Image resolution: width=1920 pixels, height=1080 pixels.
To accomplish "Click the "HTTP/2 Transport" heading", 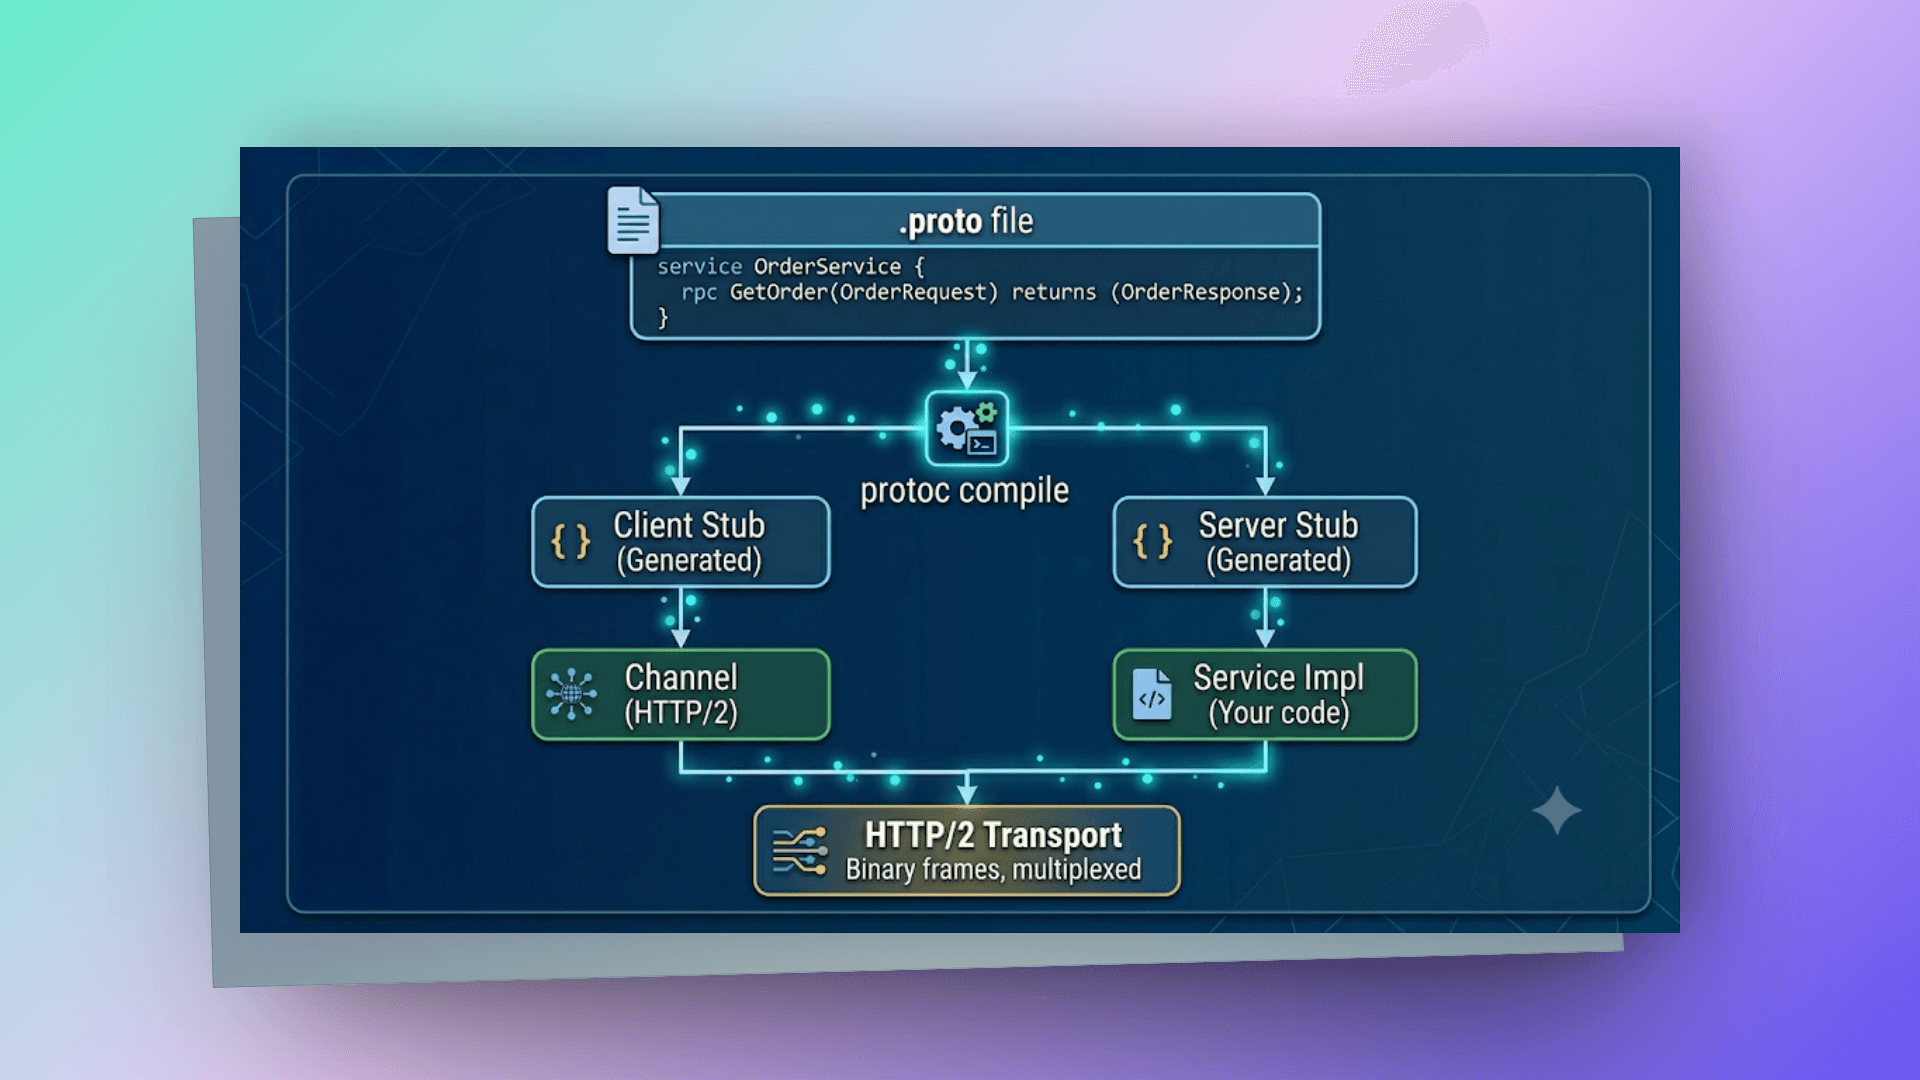I will tap(993, 835).
